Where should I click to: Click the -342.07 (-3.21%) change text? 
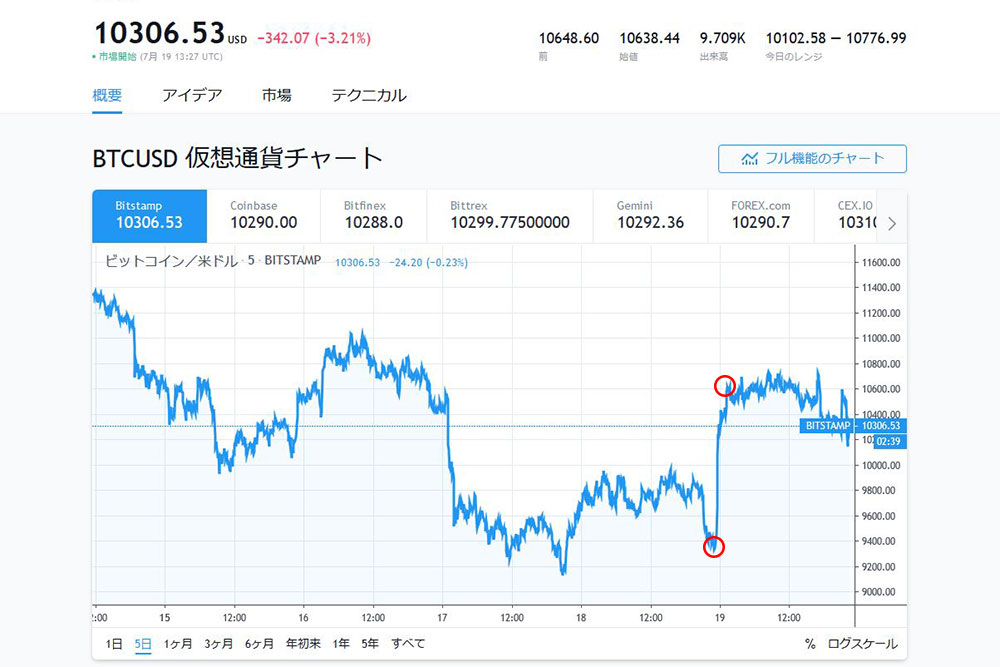[x=314, y=38]
